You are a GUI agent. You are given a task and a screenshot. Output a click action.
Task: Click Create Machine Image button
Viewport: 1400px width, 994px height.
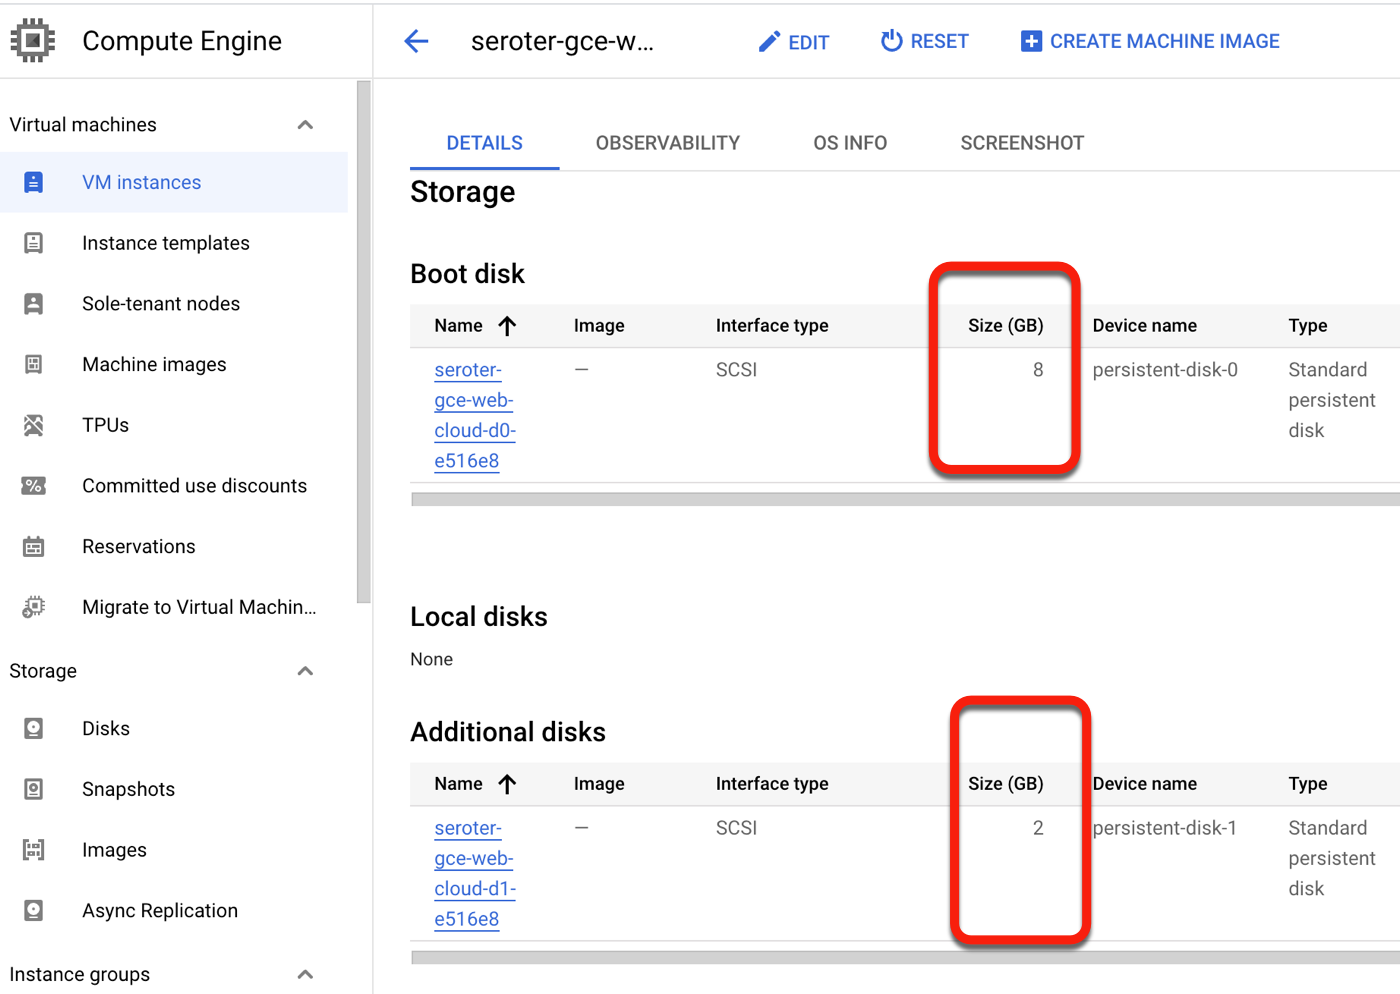coord(1150,41)
